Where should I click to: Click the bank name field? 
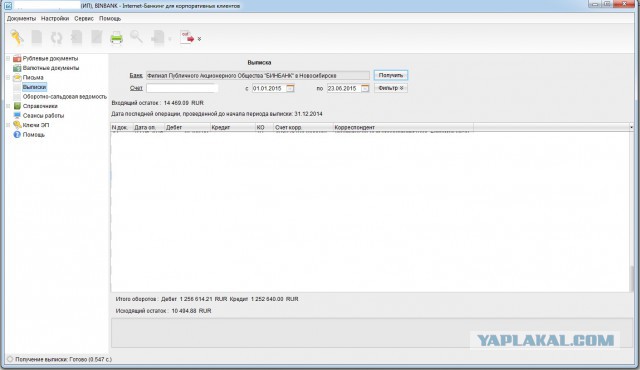point(258,75)
